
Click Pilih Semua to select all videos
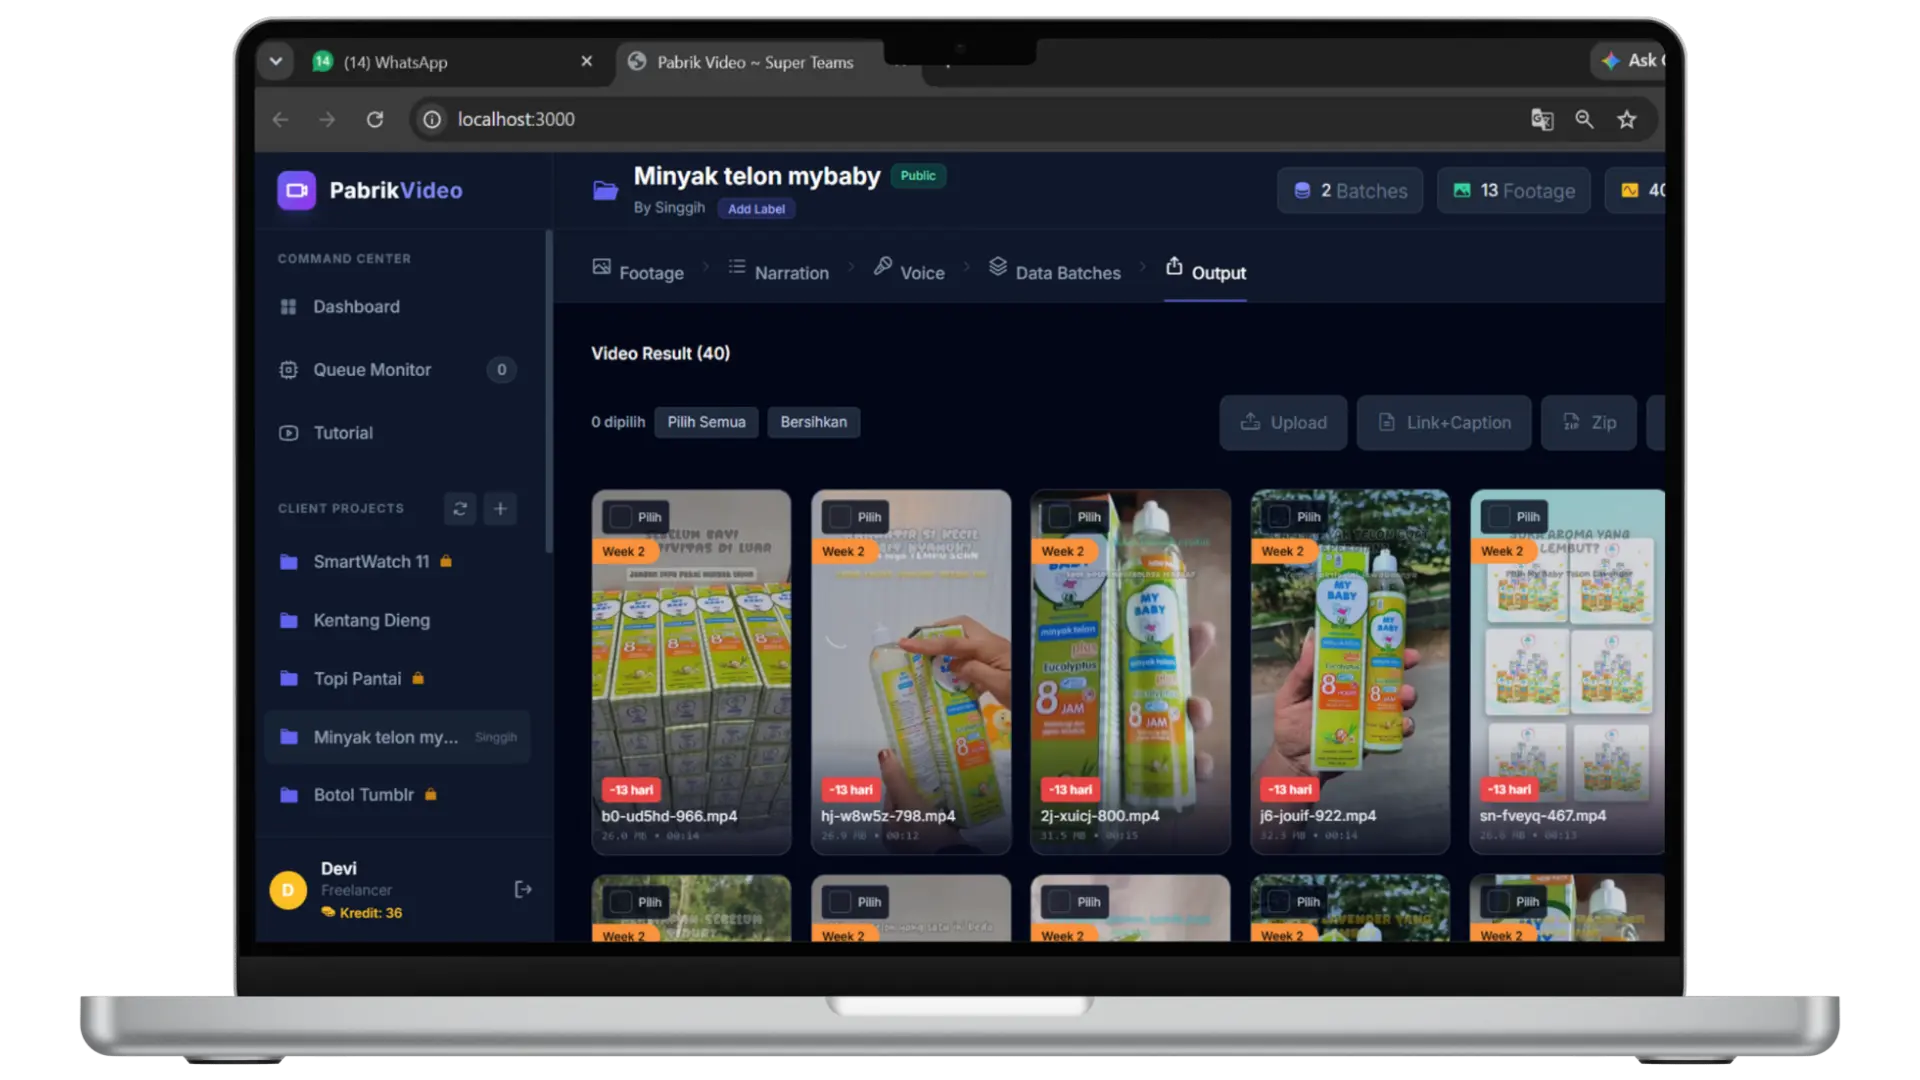[706, 422]
